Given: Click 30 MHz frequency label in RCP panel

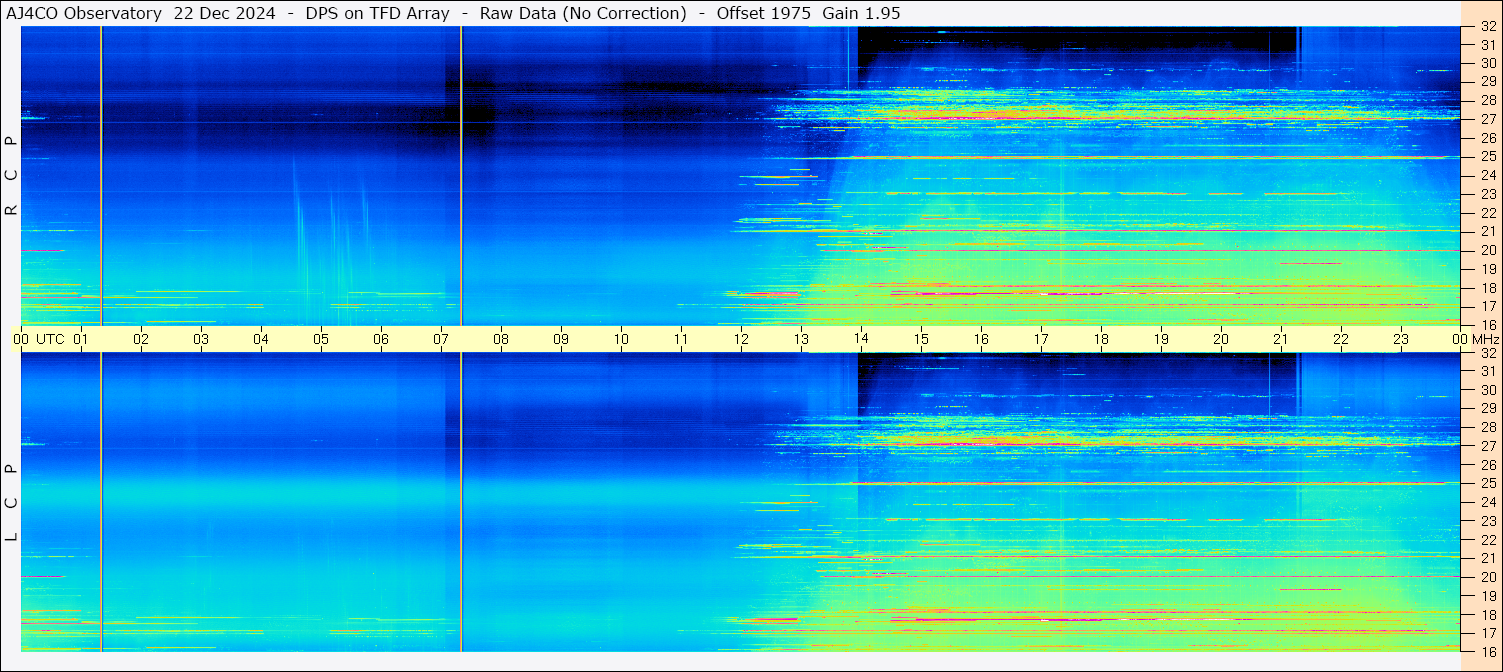Looking at the screenshot, I should click(x=1487, y=63).
